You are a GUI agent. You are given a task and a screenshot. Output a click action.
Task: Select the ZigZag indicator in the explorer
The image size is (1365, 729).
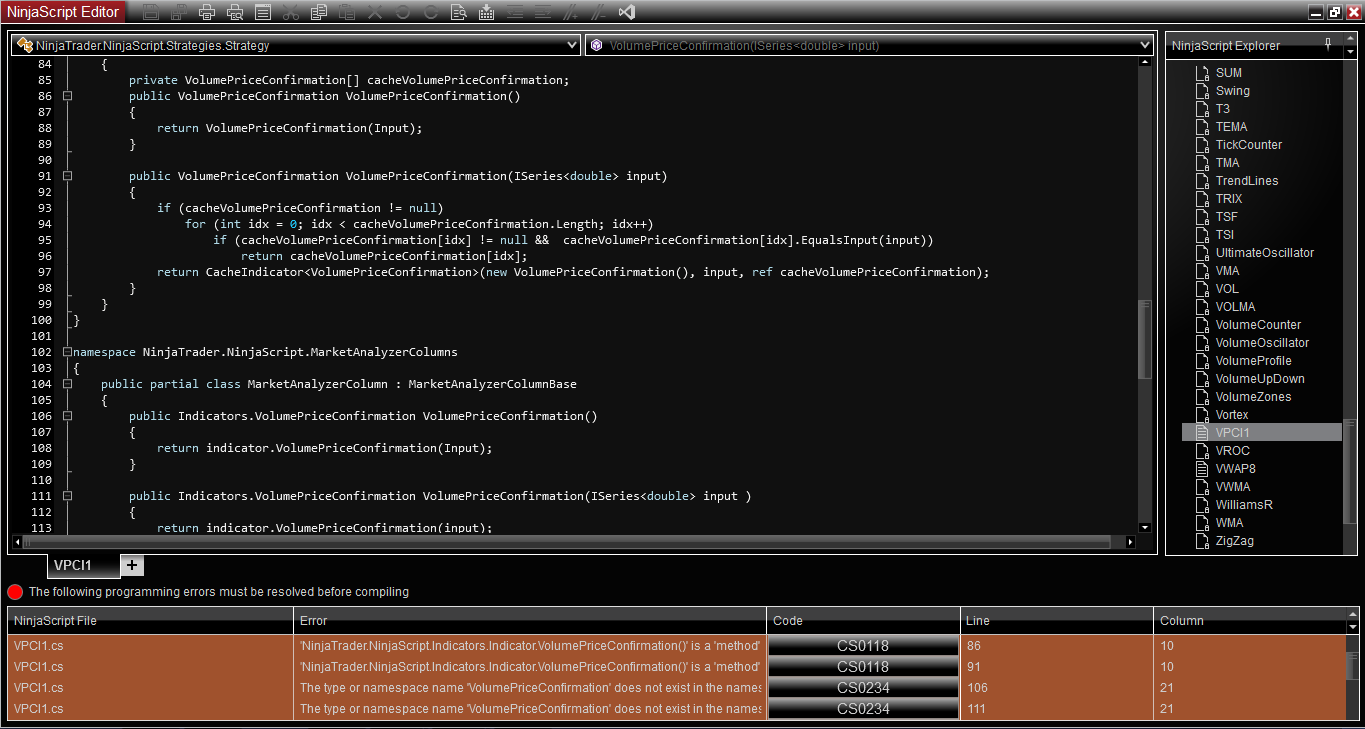click(x=1234, y=541)
